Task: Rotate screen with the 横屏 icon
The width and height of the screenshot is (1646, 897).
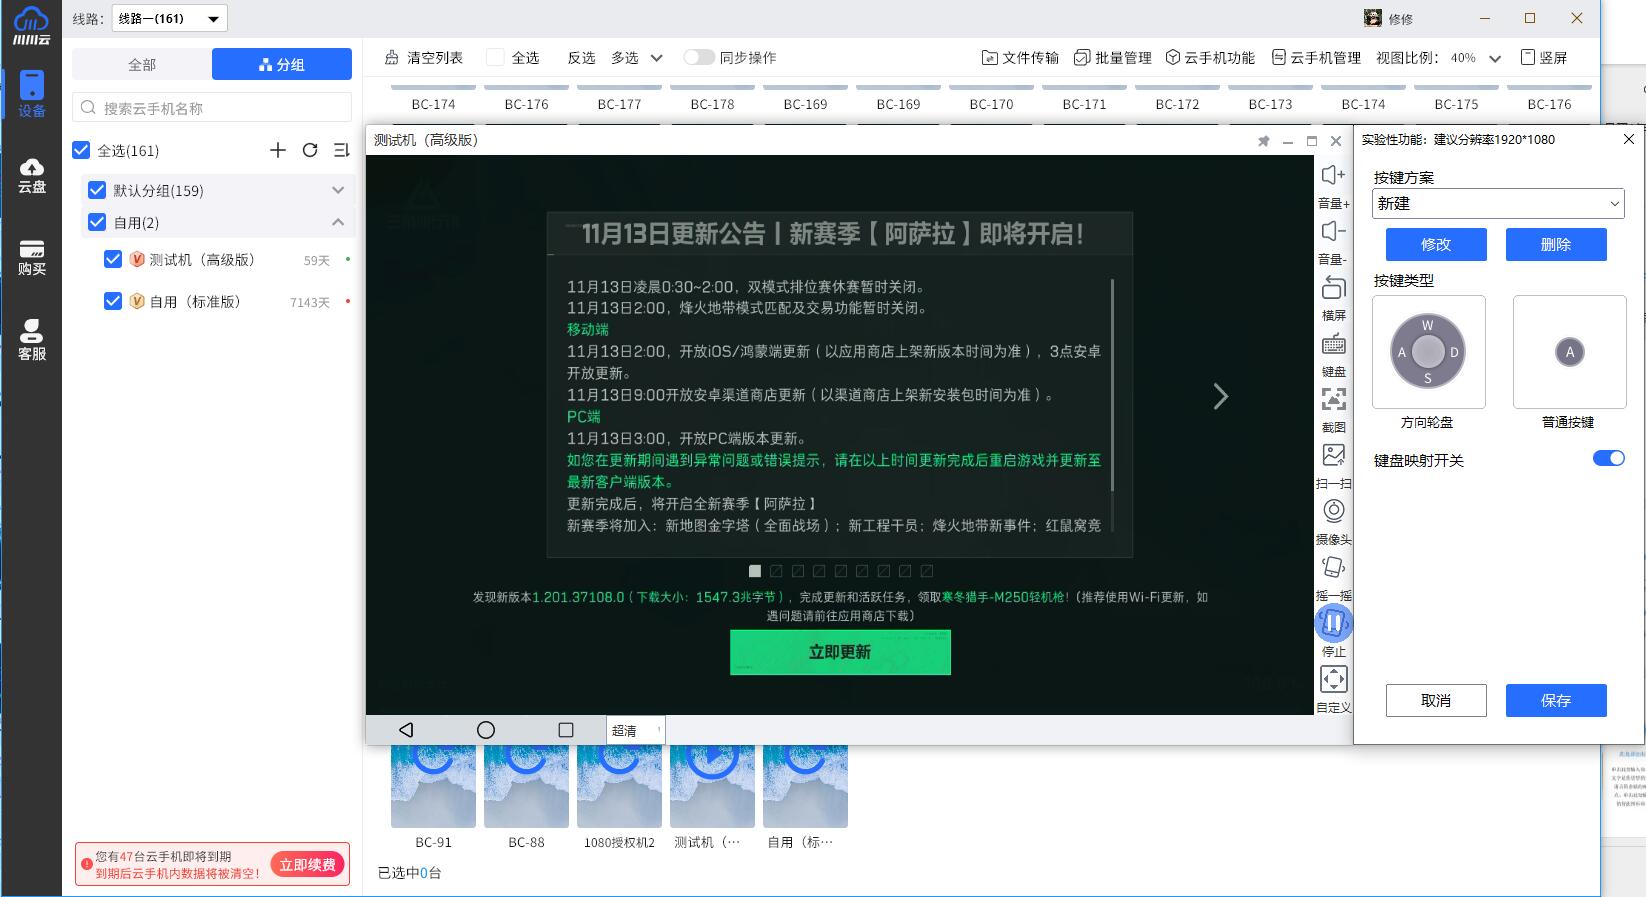Action: coord(1333,289)
